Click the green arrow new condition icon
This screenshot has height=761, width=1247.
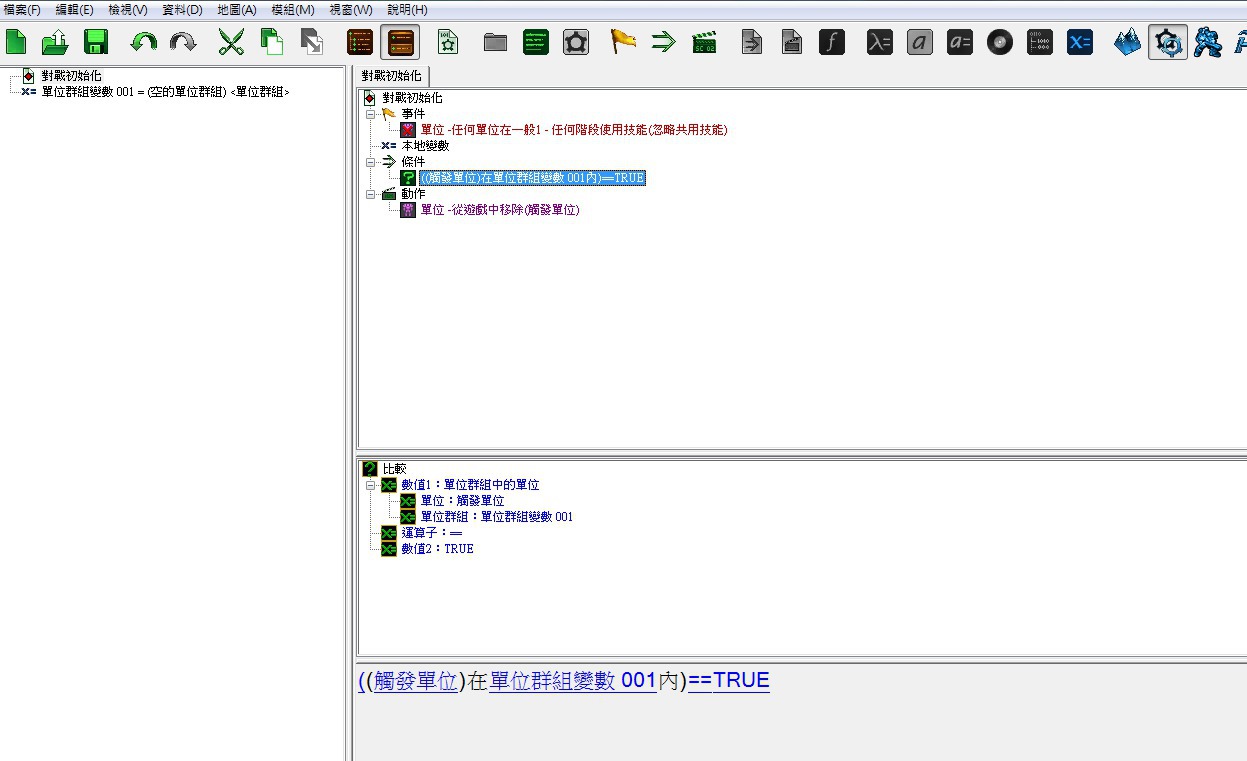[x=663, y=42]
